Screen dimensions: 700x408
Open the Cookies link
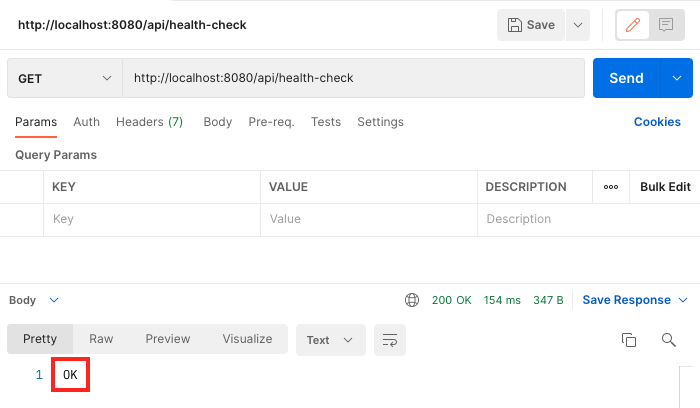click(x=657, y=122)
